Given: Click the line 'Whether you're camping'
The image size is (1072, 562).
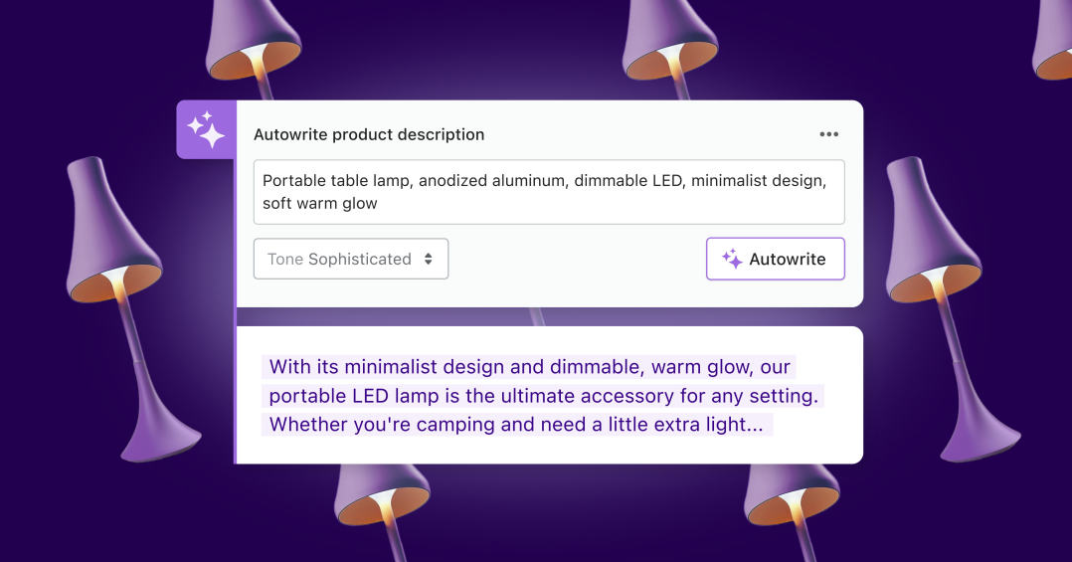Looking at the screenshot, I should coord(516,425).
